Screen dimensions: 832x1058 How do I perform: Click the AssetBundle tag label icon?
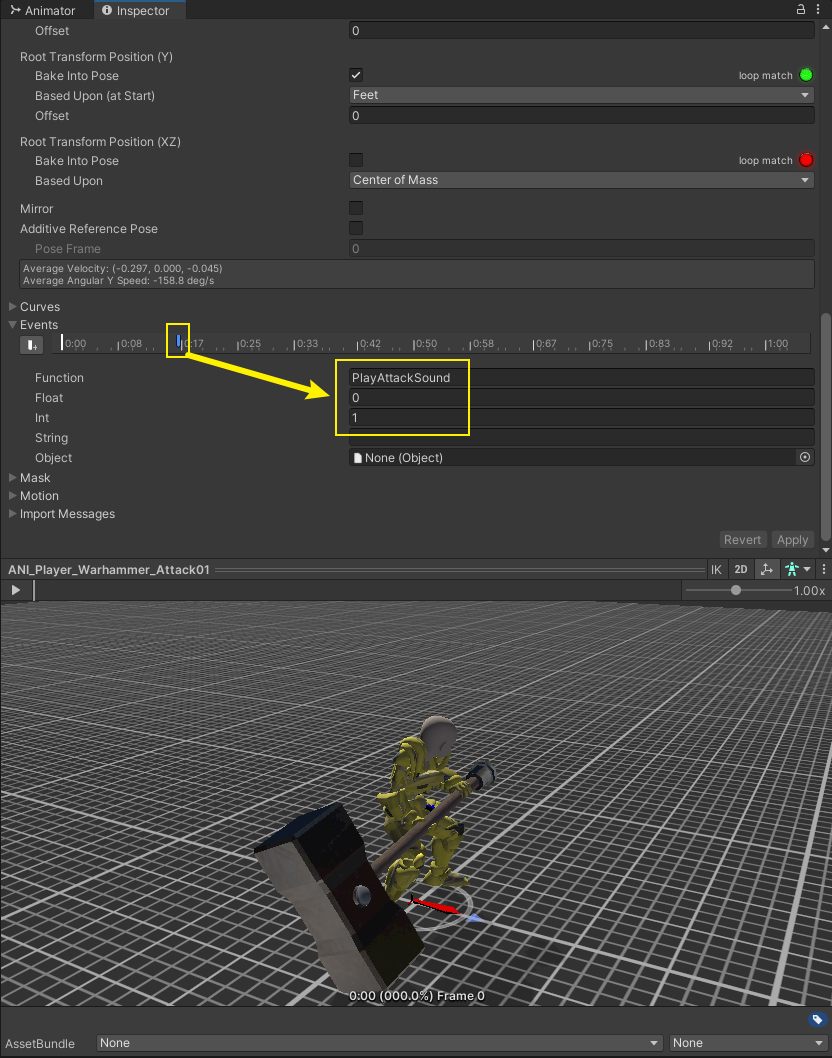coord(817,1020)
